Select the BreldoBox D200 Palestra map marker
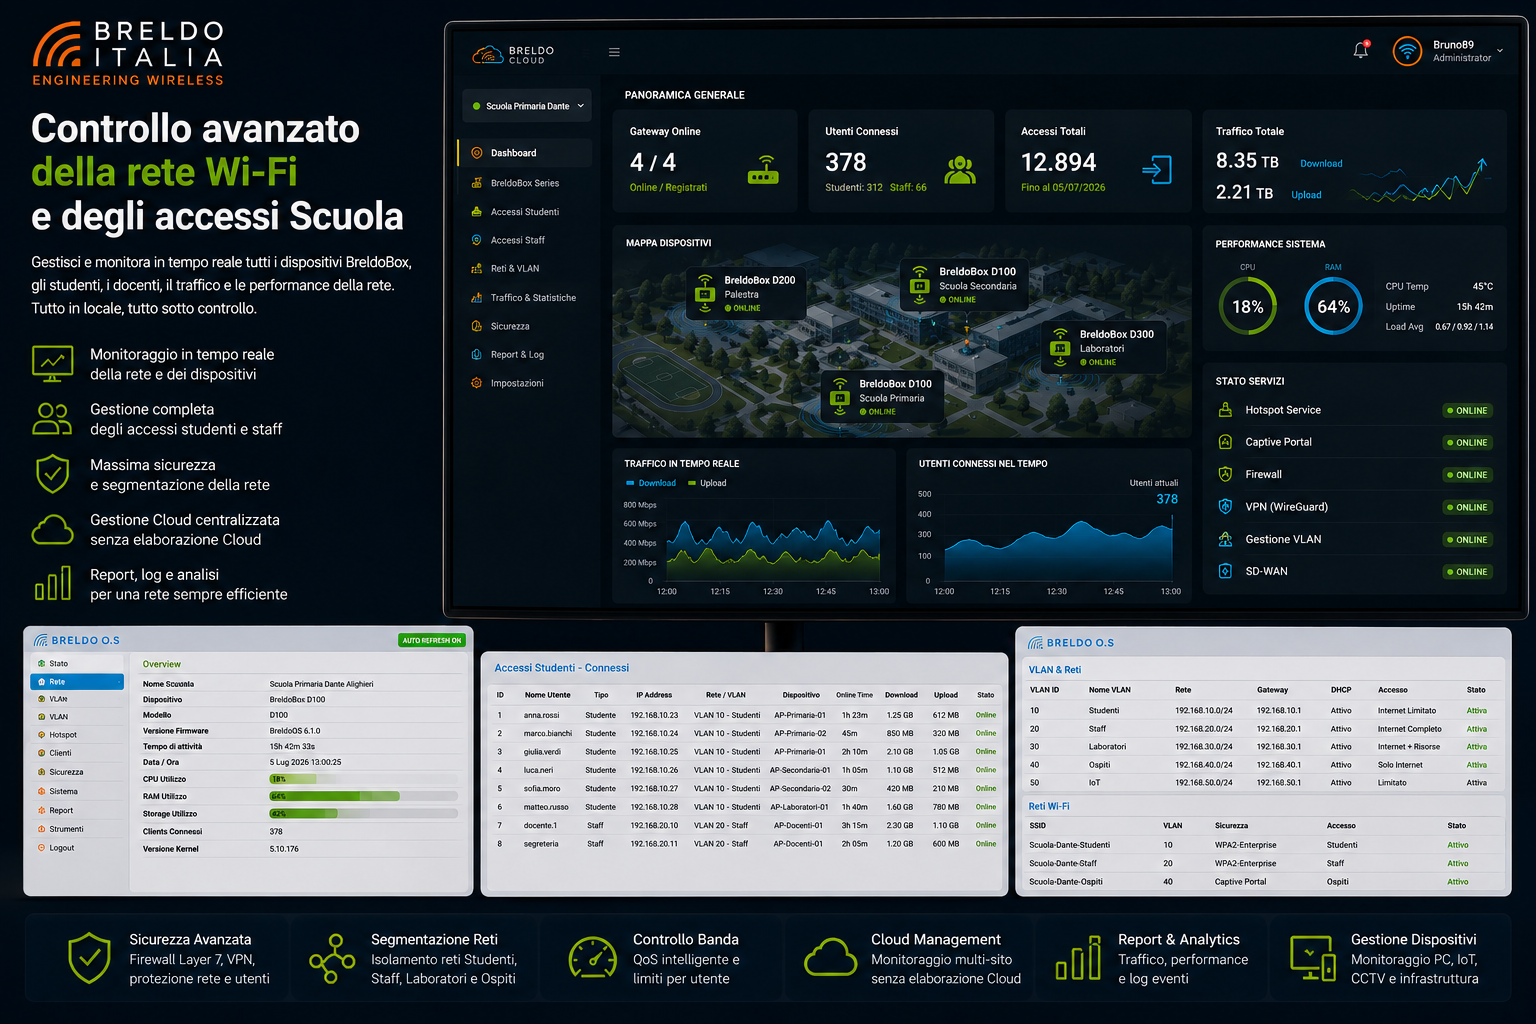Viewport: 1536px width, 1024px height. point(746,294)
